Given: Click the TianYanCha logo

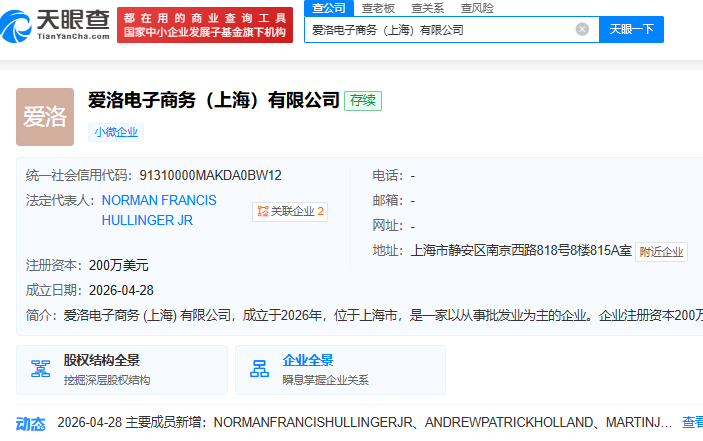Looking at the screenshot, I should 55,26.
